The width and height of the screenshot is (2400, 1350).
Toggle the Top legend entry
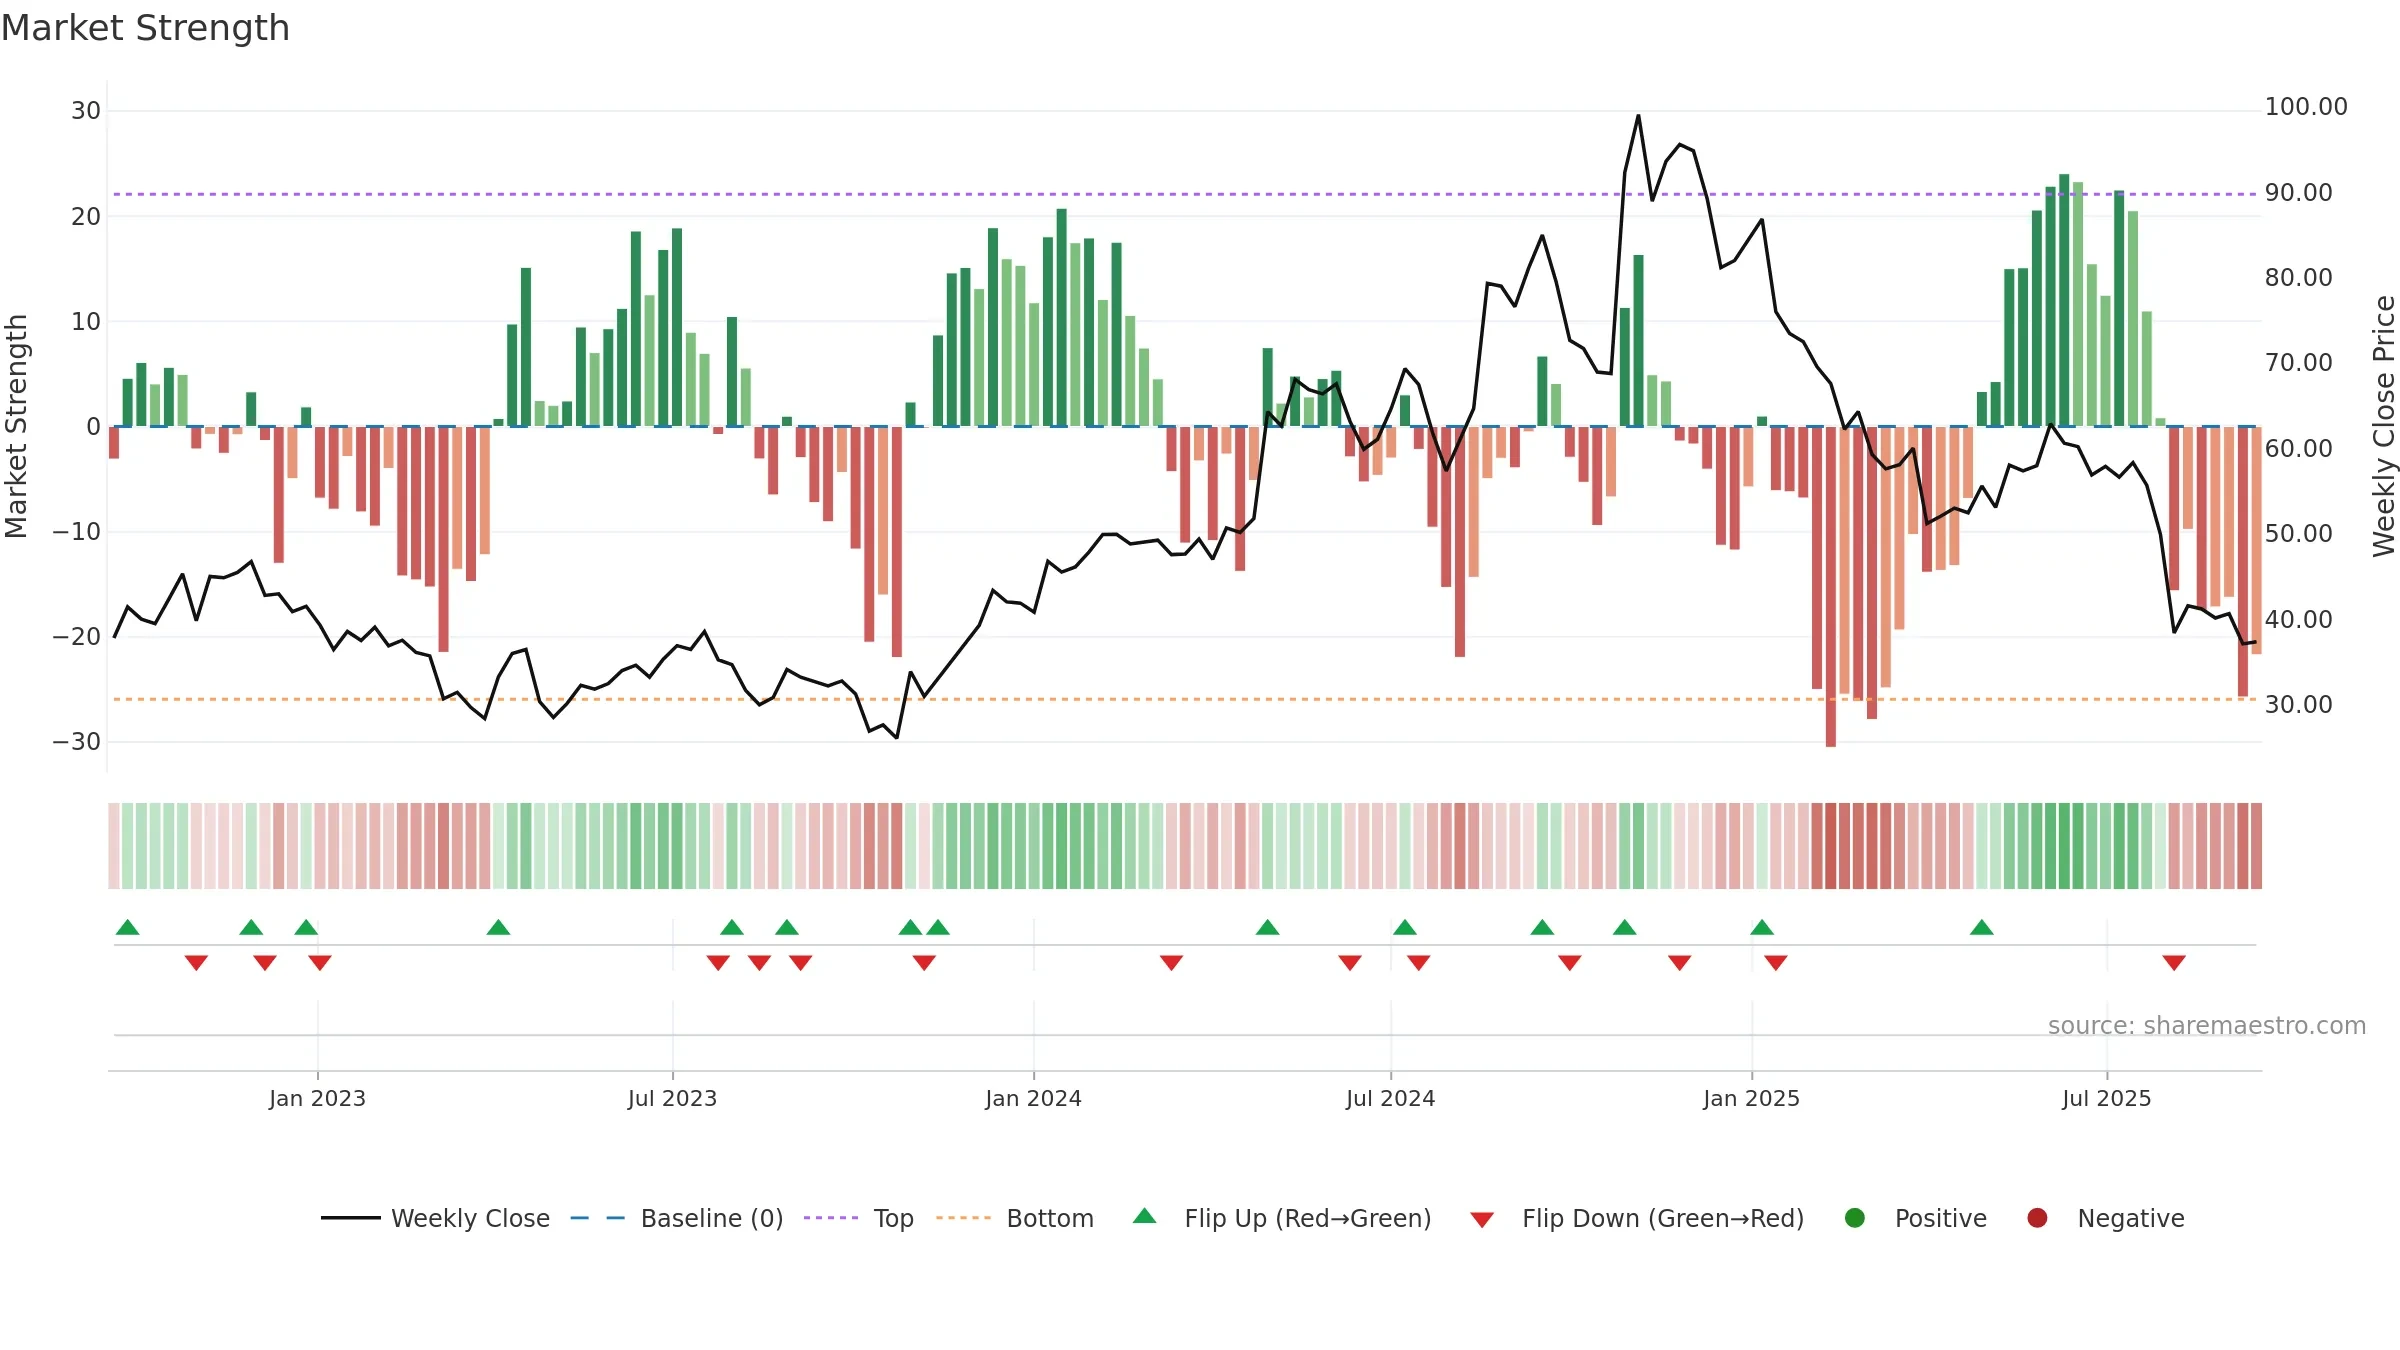coord(858,1218)
